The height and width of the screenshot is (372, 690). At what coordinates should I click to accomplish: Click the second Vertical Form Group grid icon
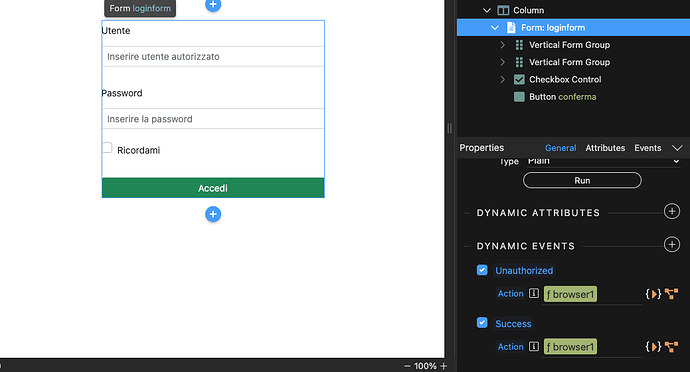tap(519, 62)
